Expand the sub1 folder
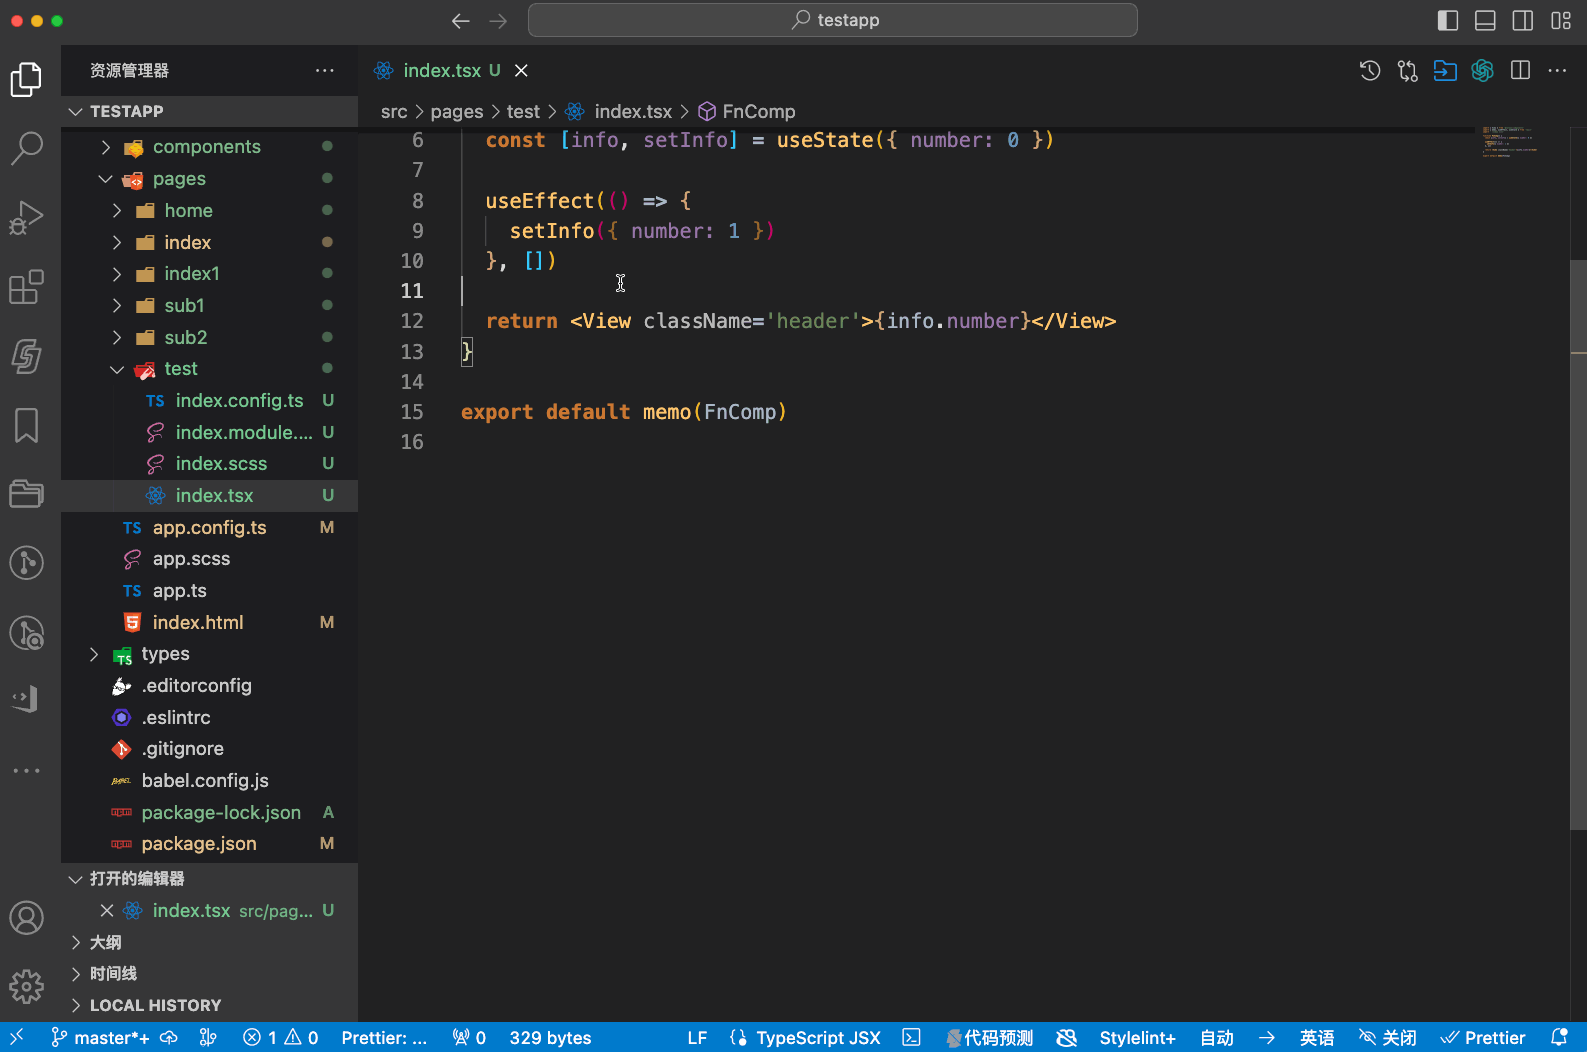Image resolution: width=1587 pixels, height=1052 pixels. coord(210,306)
